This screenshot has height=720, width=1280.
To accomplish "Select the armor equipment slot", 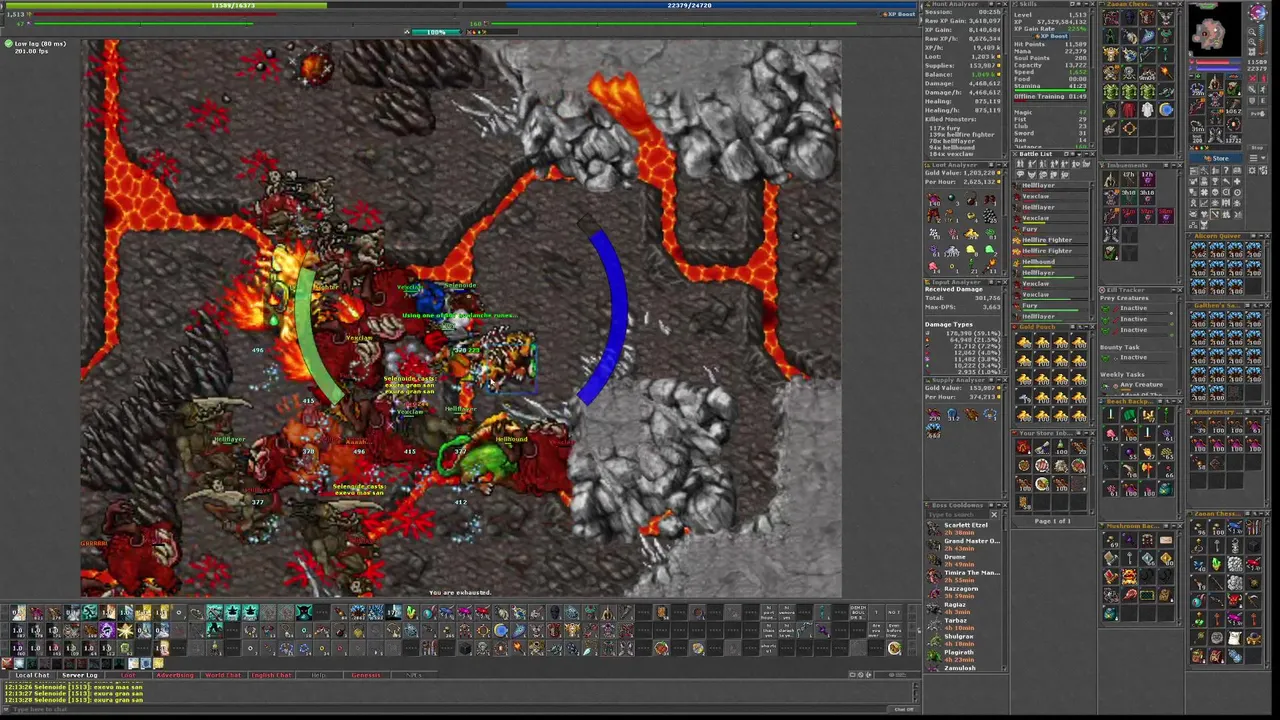I will (1216, 98).
